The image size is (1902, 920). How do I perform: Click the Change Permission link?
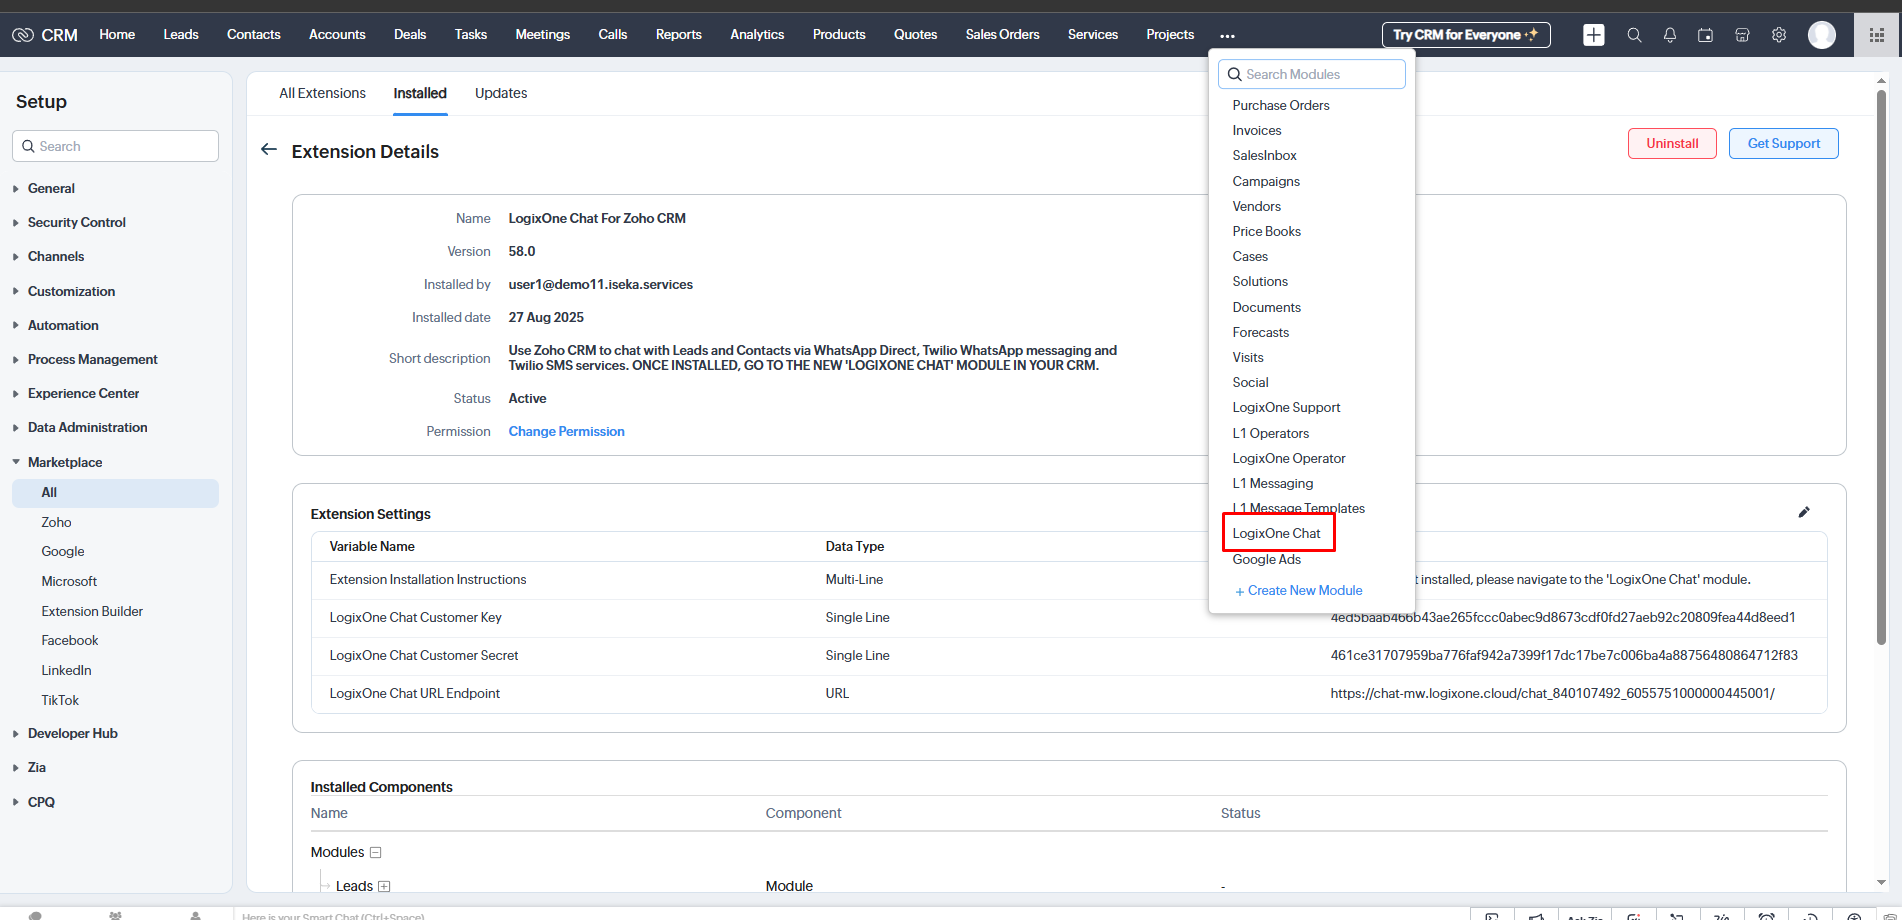566,431
